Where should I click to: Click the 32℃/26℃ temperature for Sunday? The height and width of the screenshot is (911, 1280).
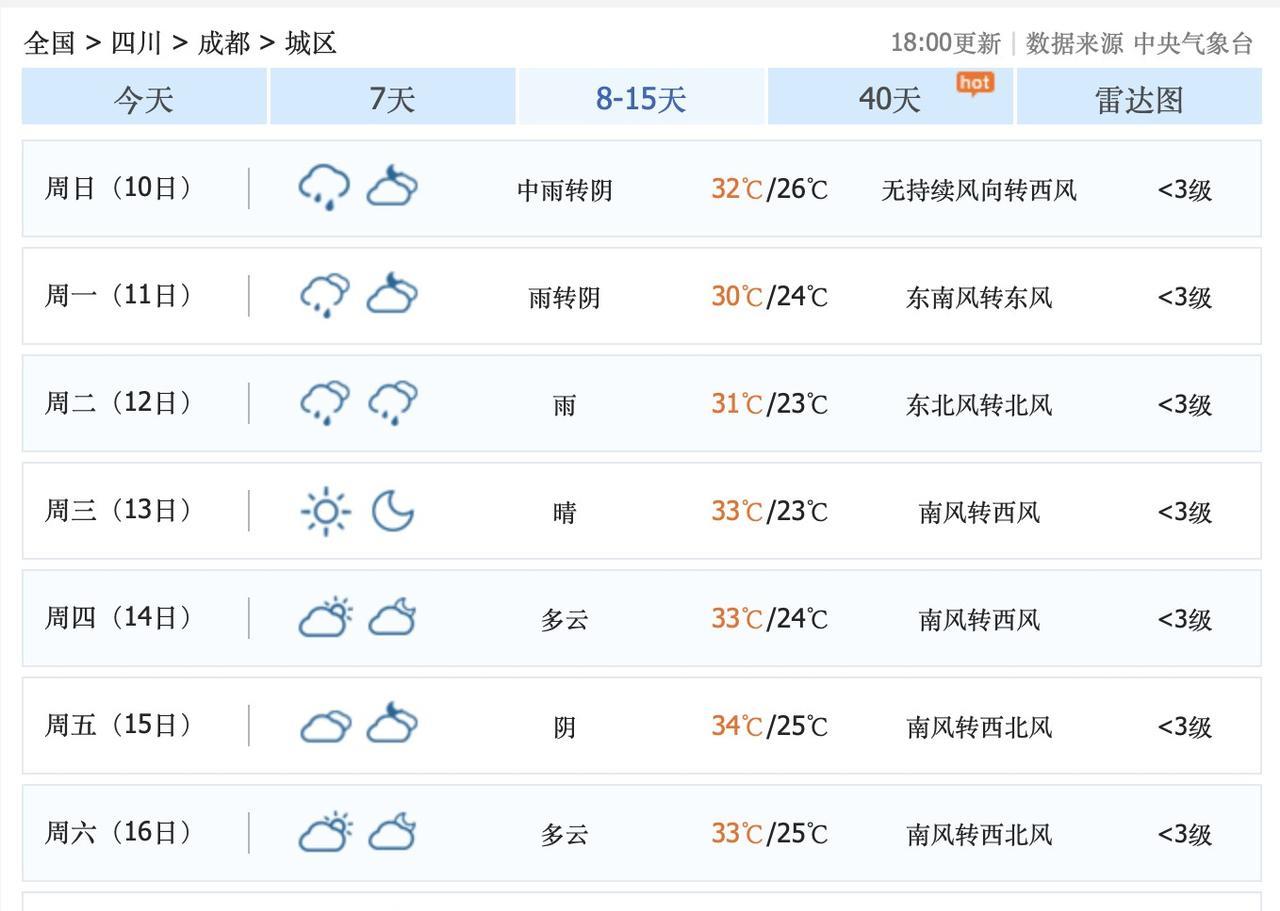(769, 188)
